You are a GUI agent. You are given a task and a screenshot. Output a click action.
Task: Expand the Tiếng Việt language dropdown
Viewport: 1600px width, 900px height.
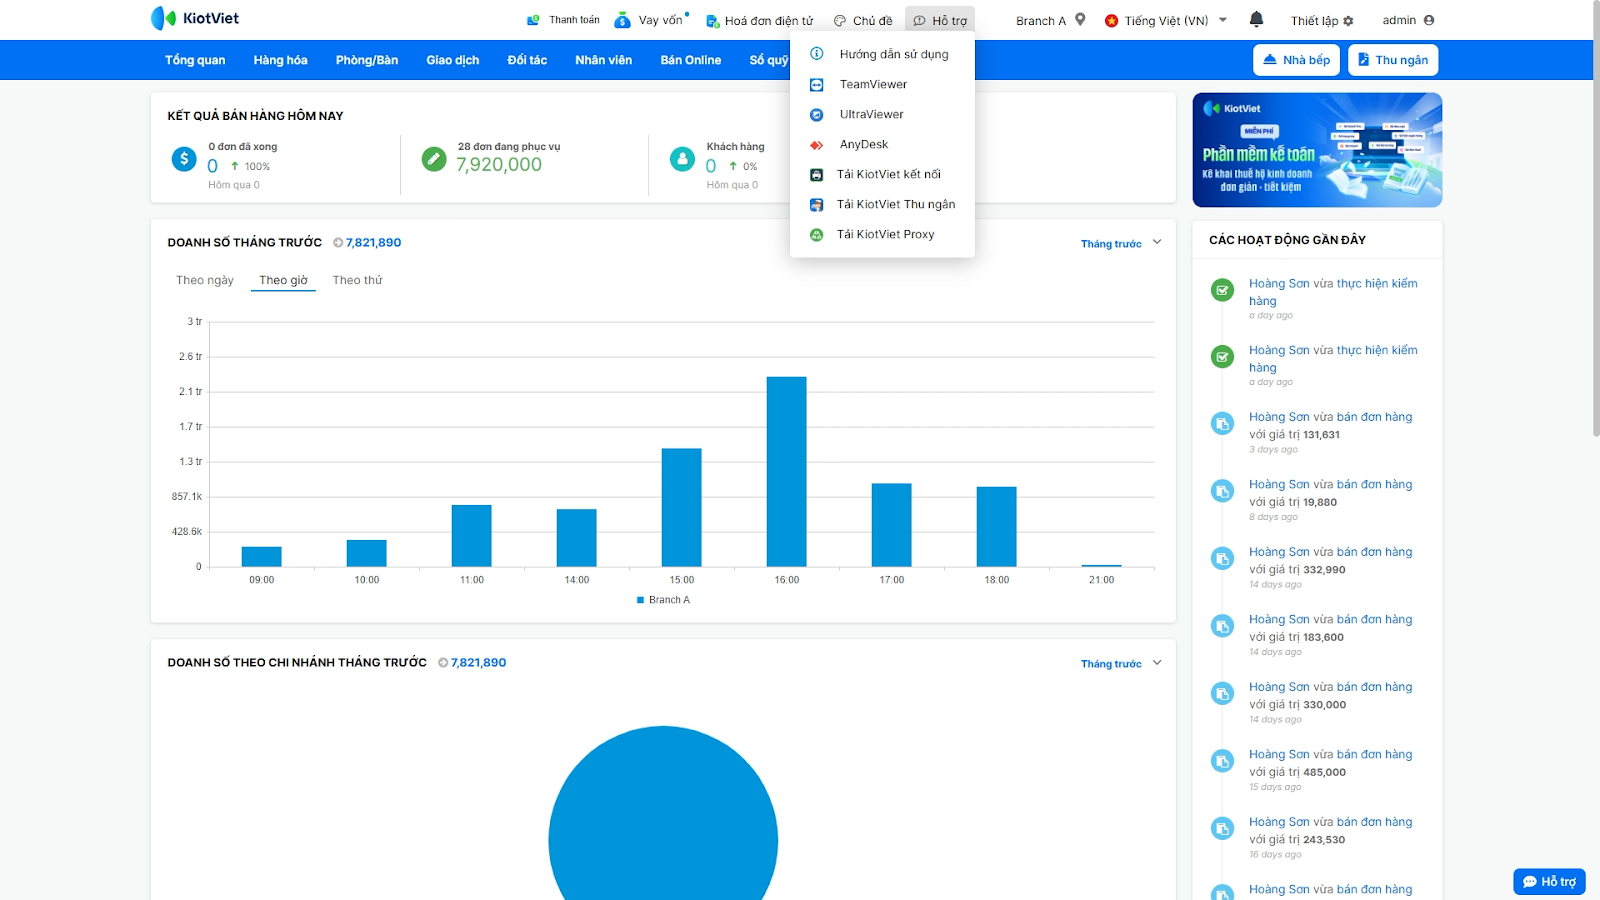pos(1222,20)
